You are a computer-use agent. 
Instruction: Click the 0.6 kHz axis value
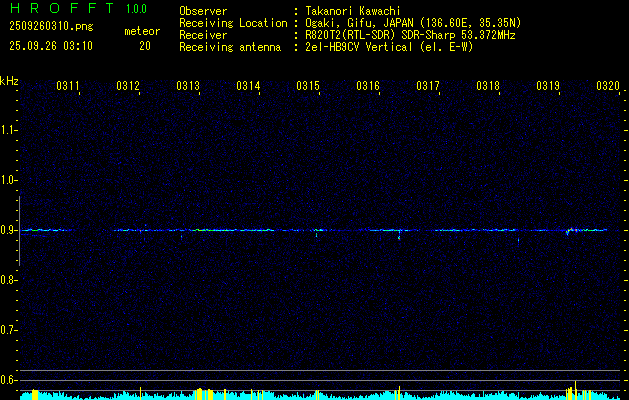pyautogui.click(x=8, y=380)
